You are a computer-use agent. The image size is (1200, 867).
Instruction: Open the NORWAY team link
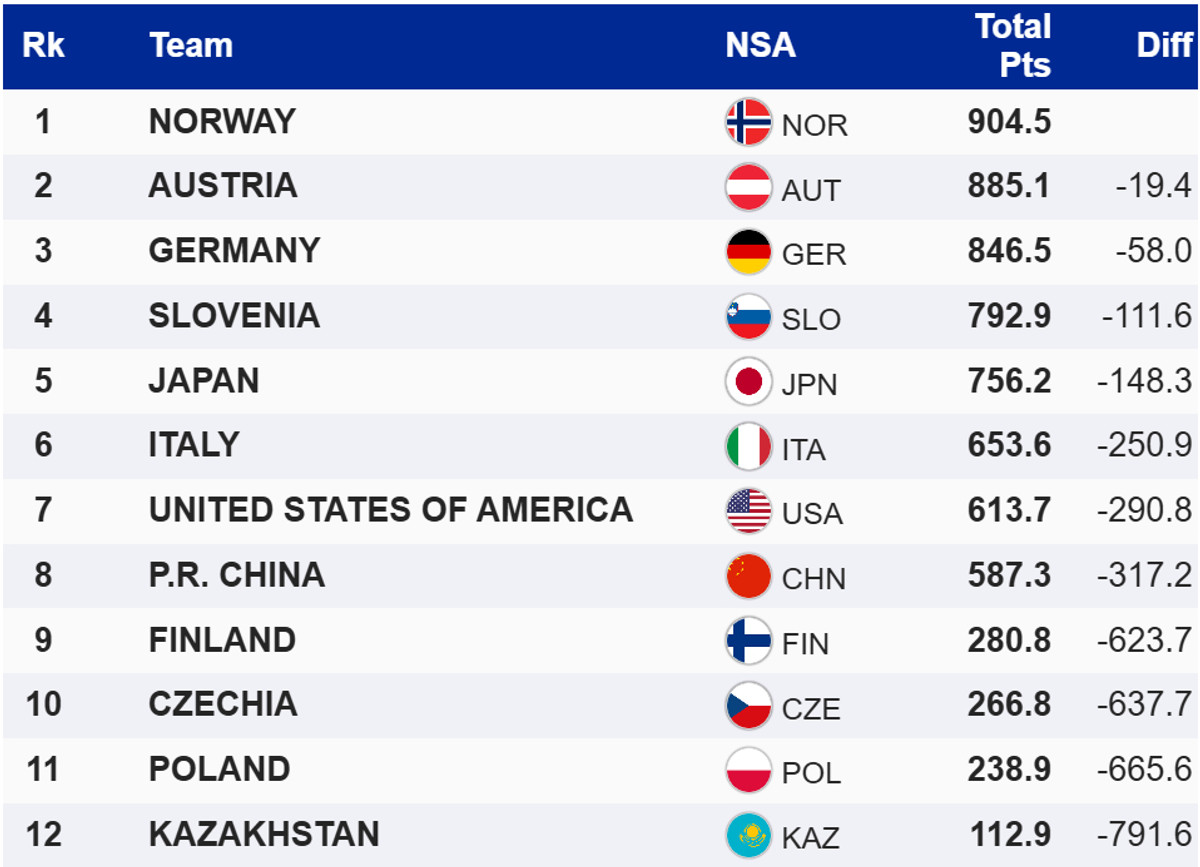[x=222, y=122]
